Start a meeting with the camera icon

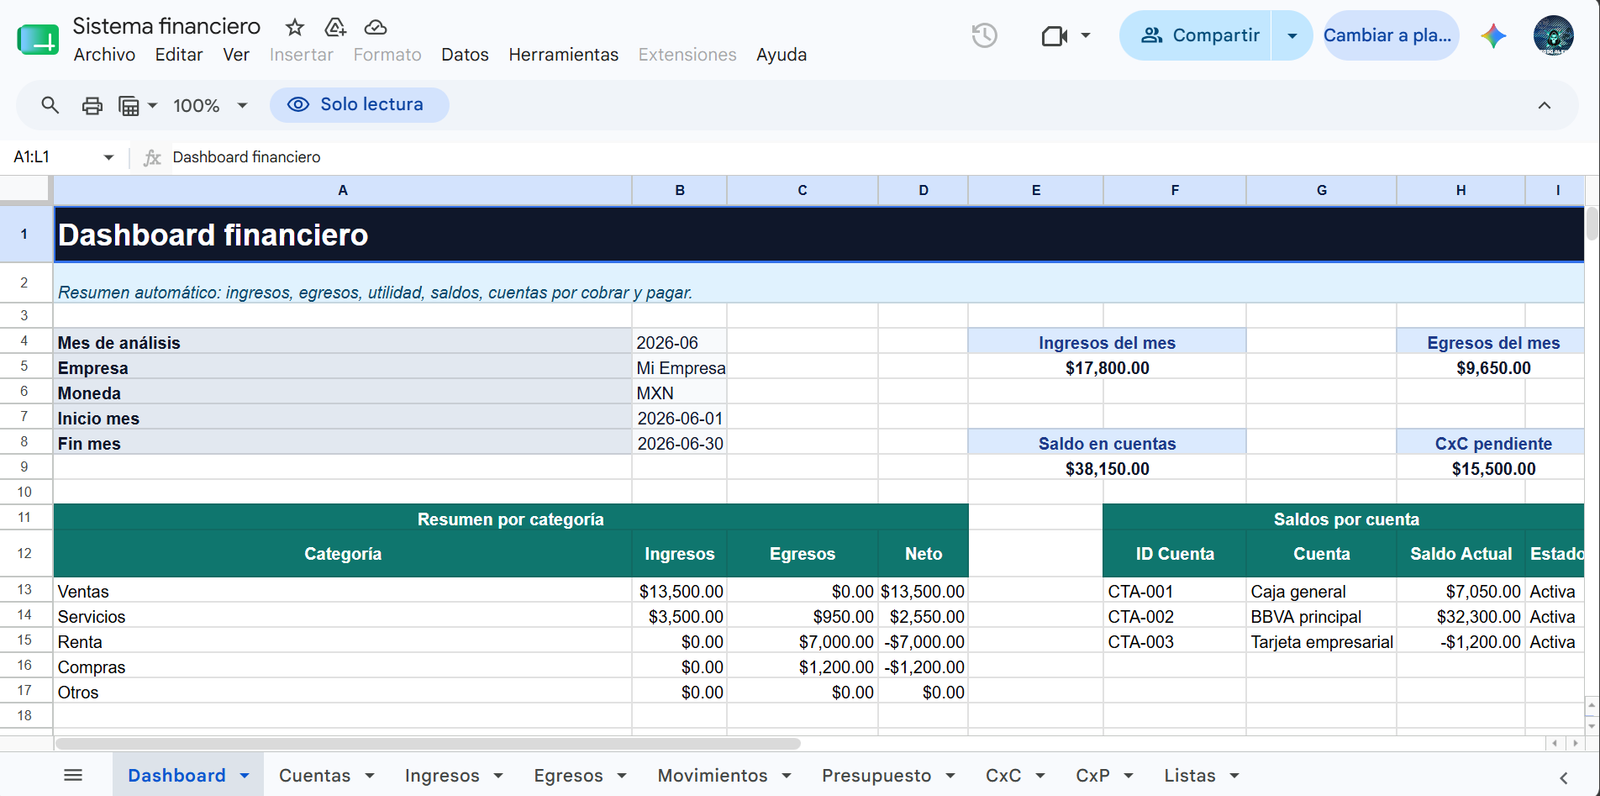click(1054, 36)
